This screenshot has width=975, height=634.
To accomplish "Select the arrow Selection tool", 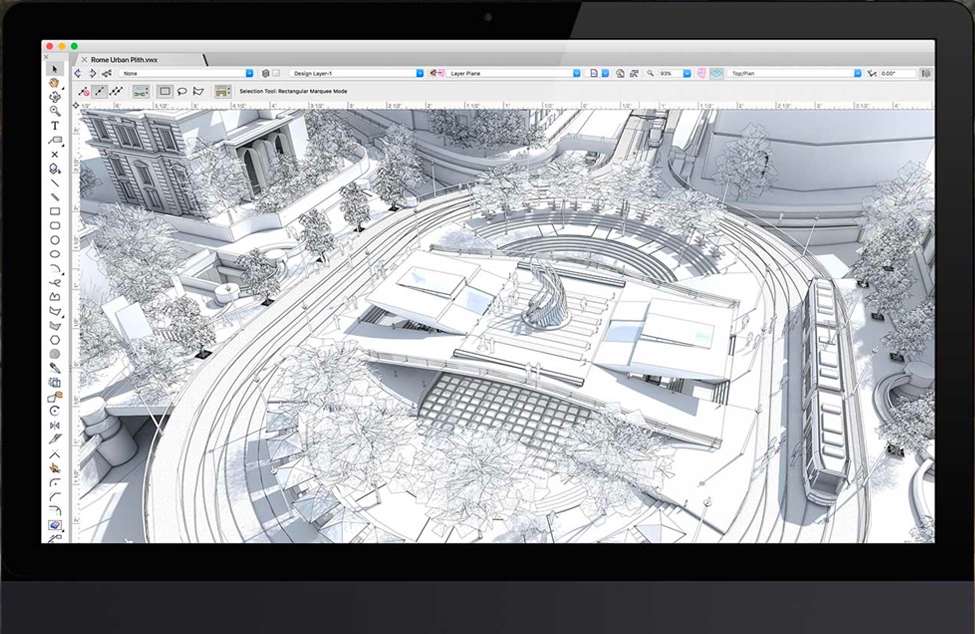I will click(x=55, y=69).
